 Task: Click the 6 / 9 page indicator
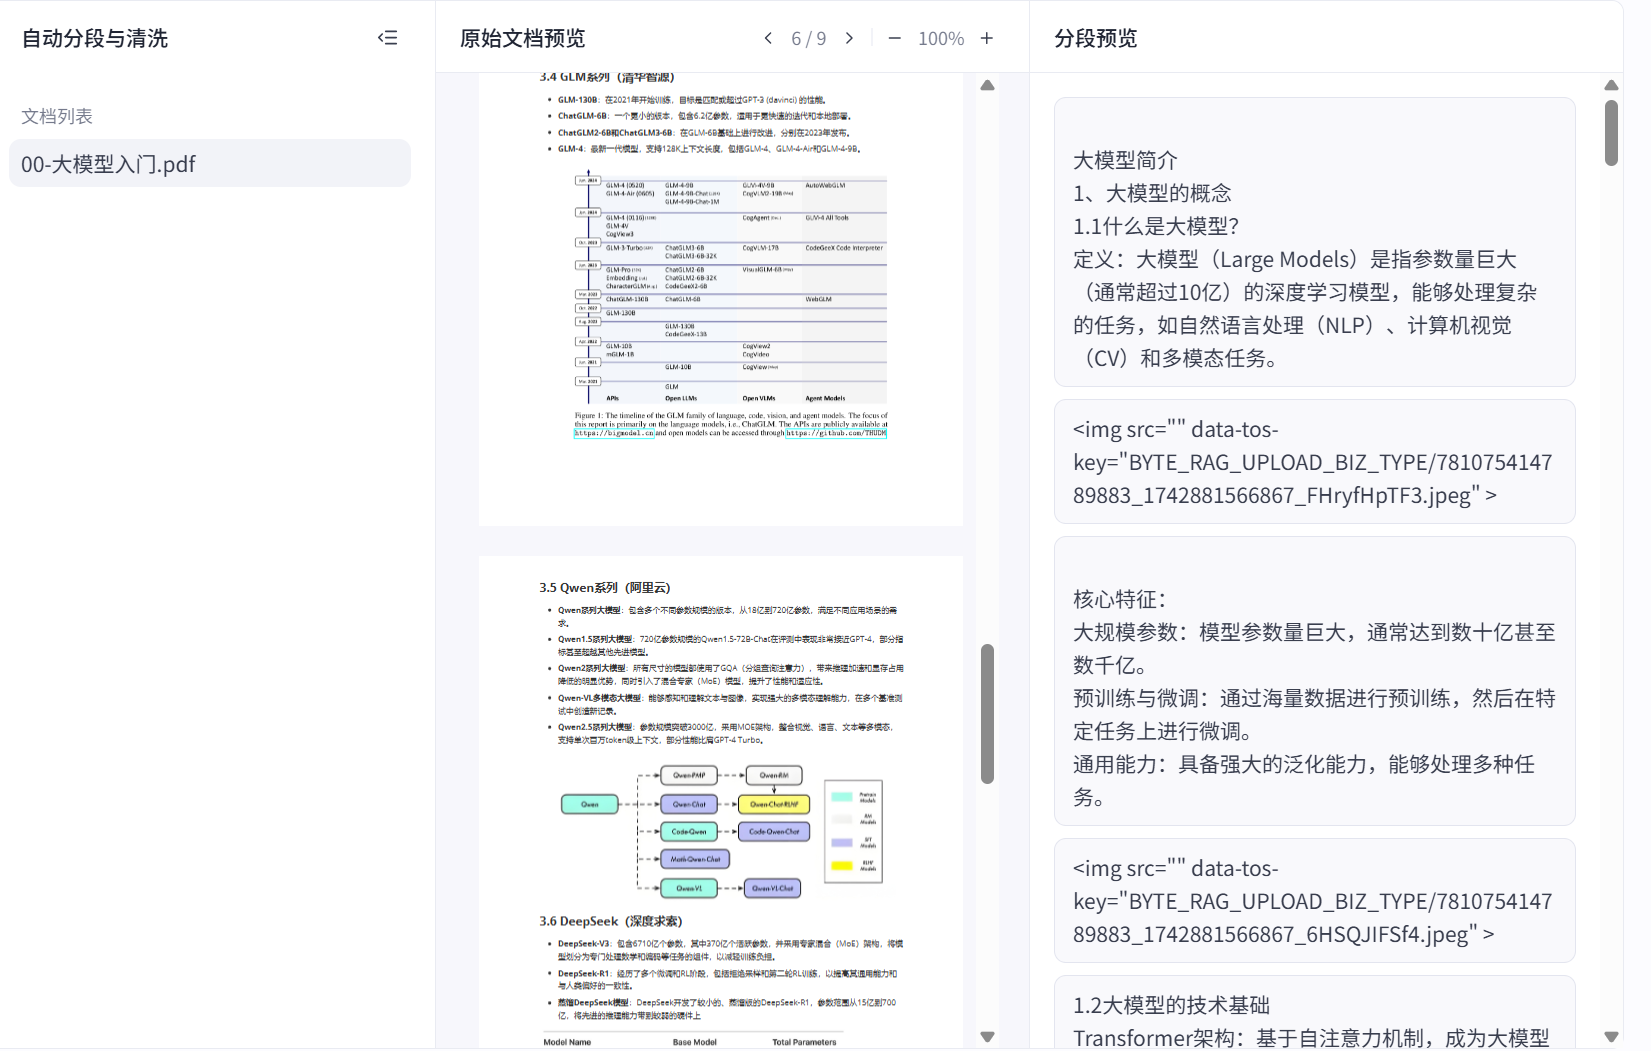[808, 38]
